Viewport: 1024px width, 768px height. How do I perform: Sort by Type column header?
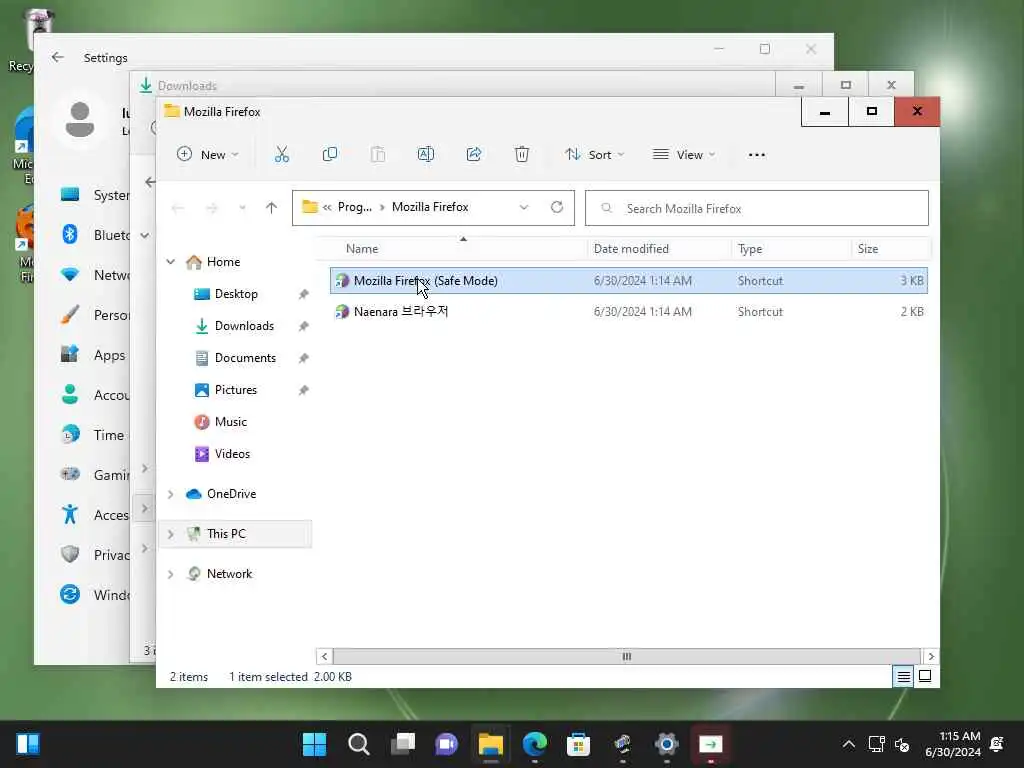[x=791, y=249]
